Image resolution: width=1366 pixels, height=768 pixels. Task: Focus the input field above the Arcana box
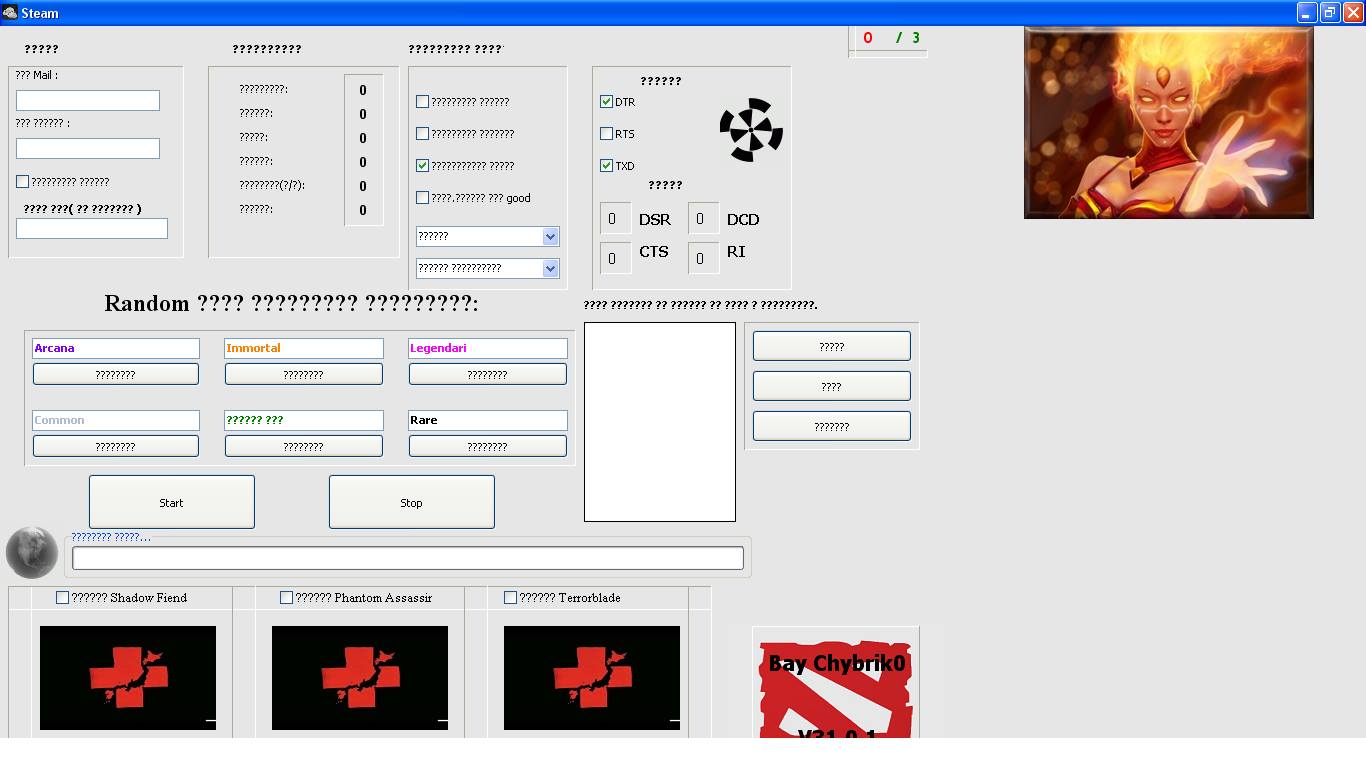pos(92,228)
